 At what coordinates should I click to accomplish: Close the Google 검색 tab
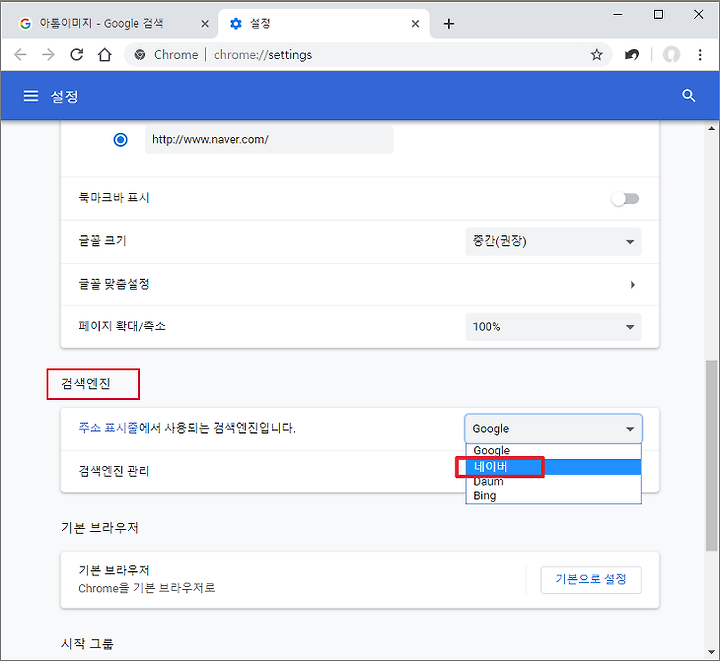(205, 24)
